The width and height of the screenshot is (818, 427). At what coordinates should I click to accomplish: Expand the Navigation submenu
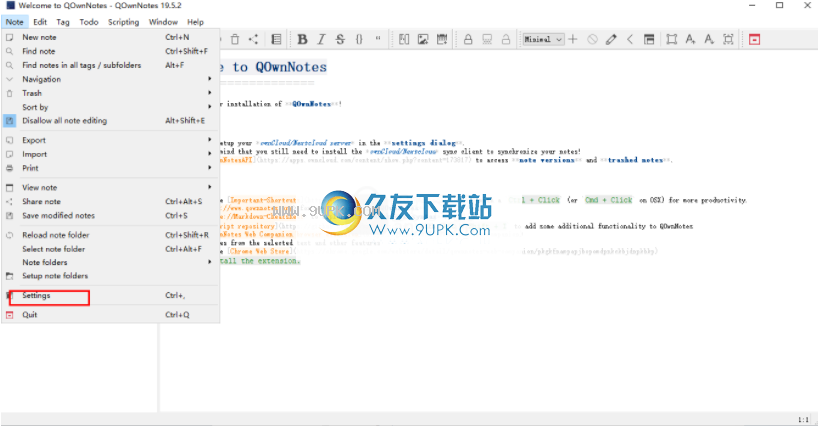(111, 79)
